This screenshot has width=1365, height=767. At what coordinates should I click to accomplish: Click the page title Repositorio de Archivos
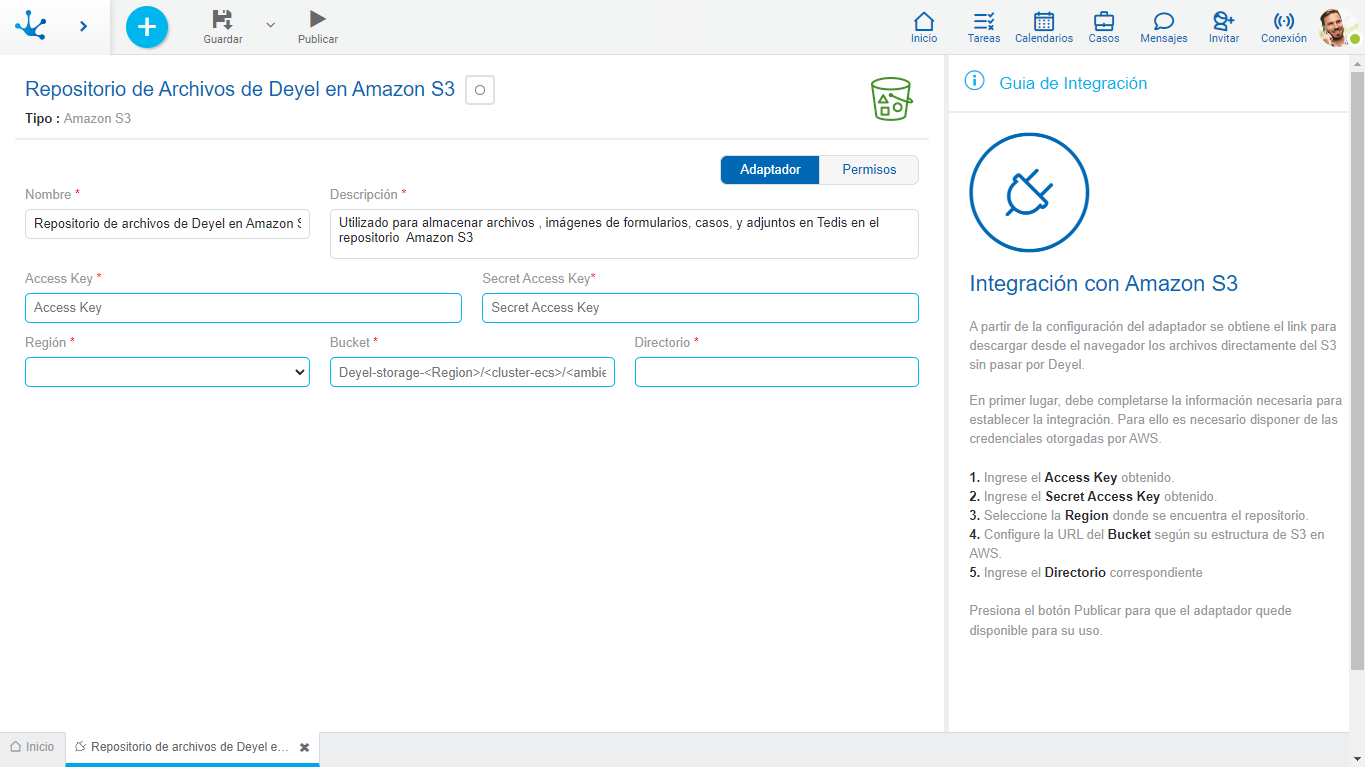click(240, 89)
